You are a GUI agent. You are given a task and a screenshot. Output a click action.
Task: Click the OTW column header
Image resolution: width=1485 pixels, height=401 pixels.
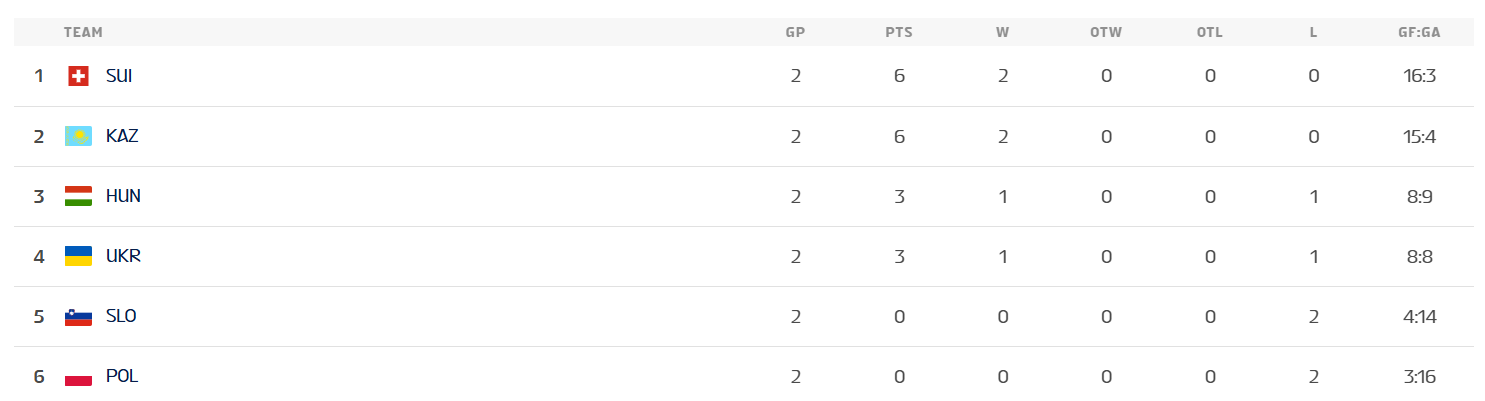tap(1106, 32)
